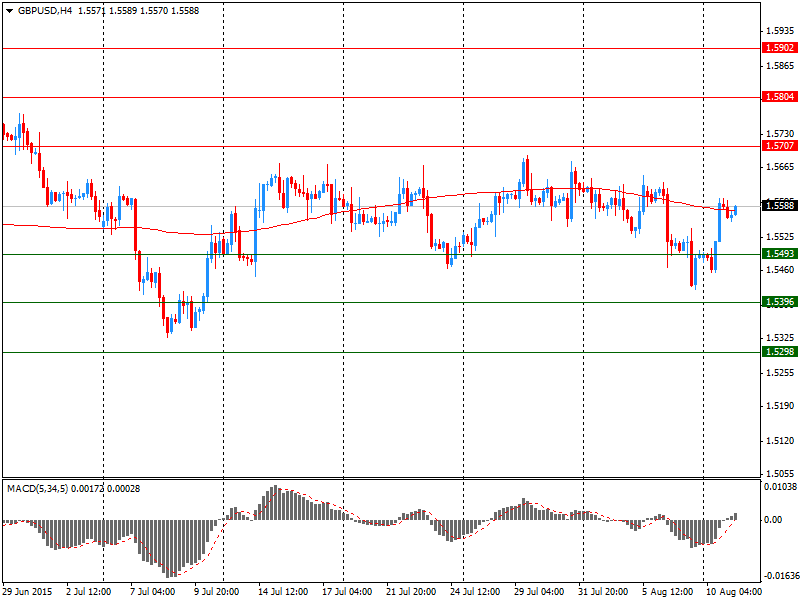Click the MACD scale value 0.01038
Viewport: 800px width, 600px height.
coord(780,487)
